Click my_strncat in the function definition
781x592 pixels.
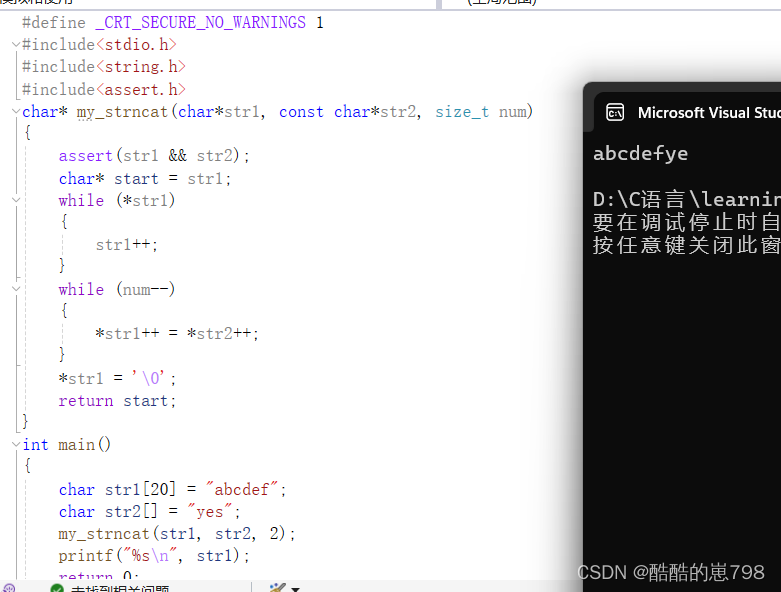pos(122,112)
